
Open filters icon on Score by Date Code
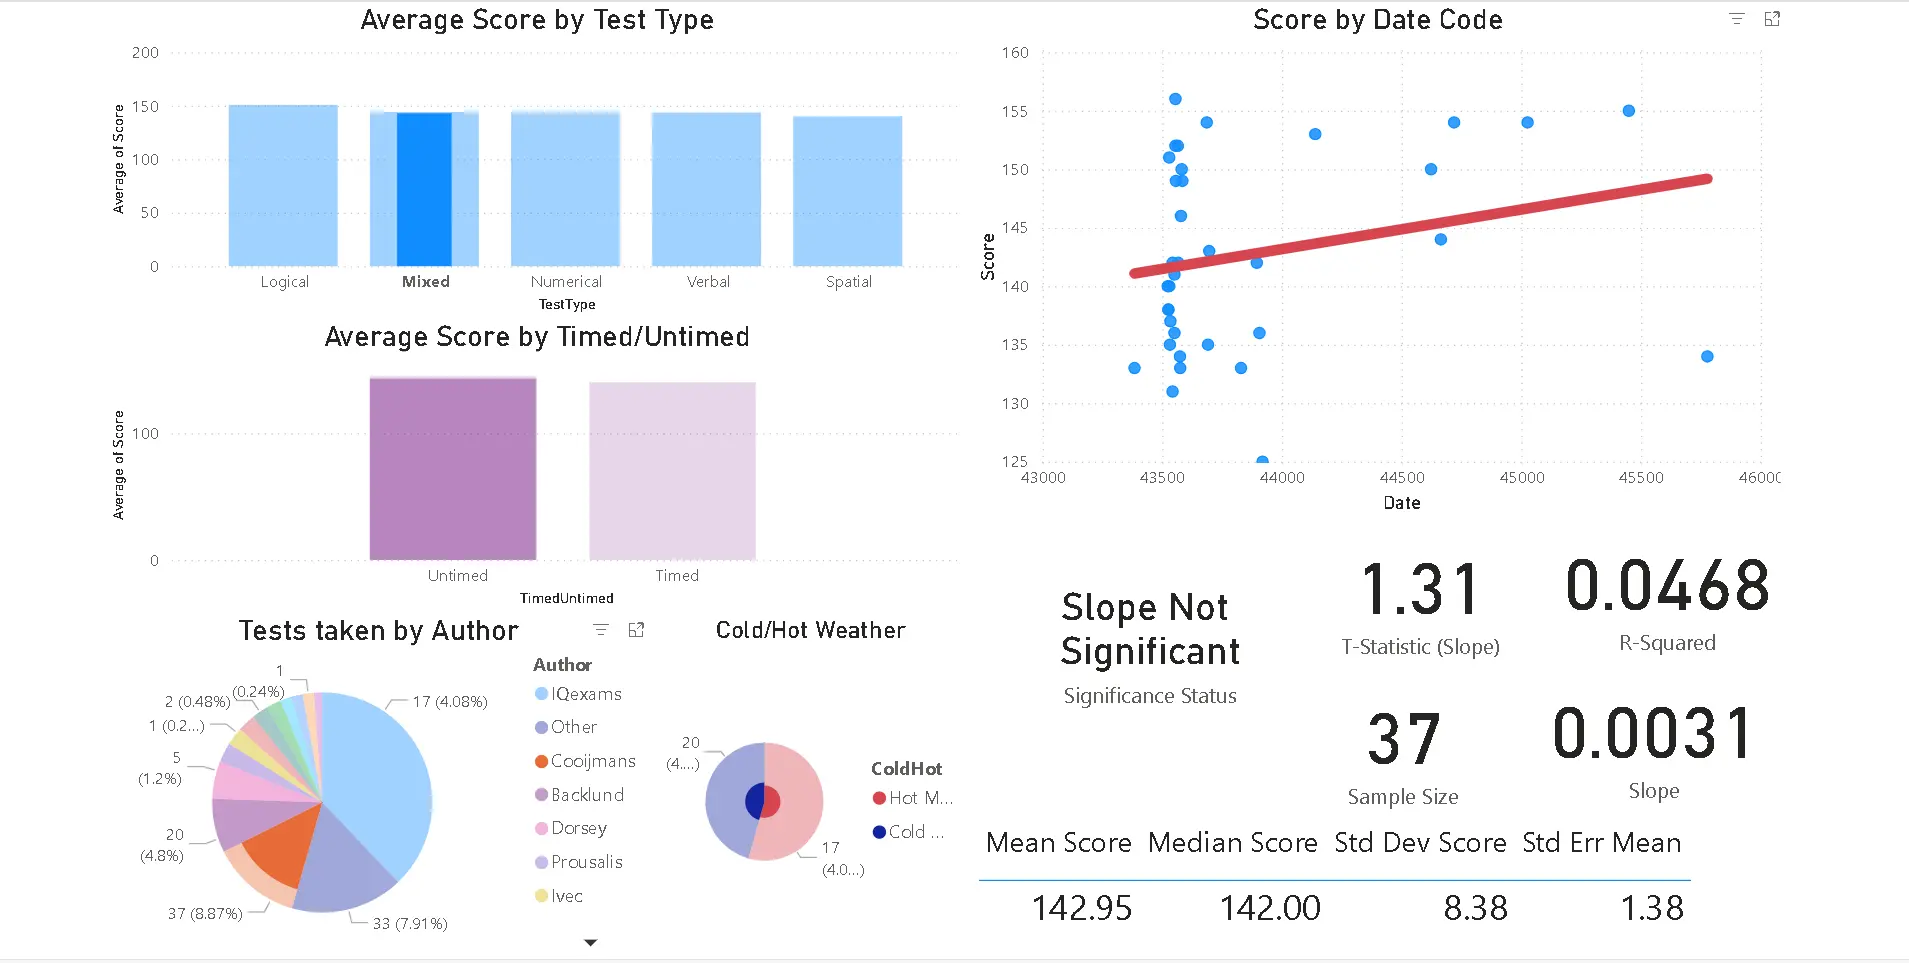(1737, 19)
